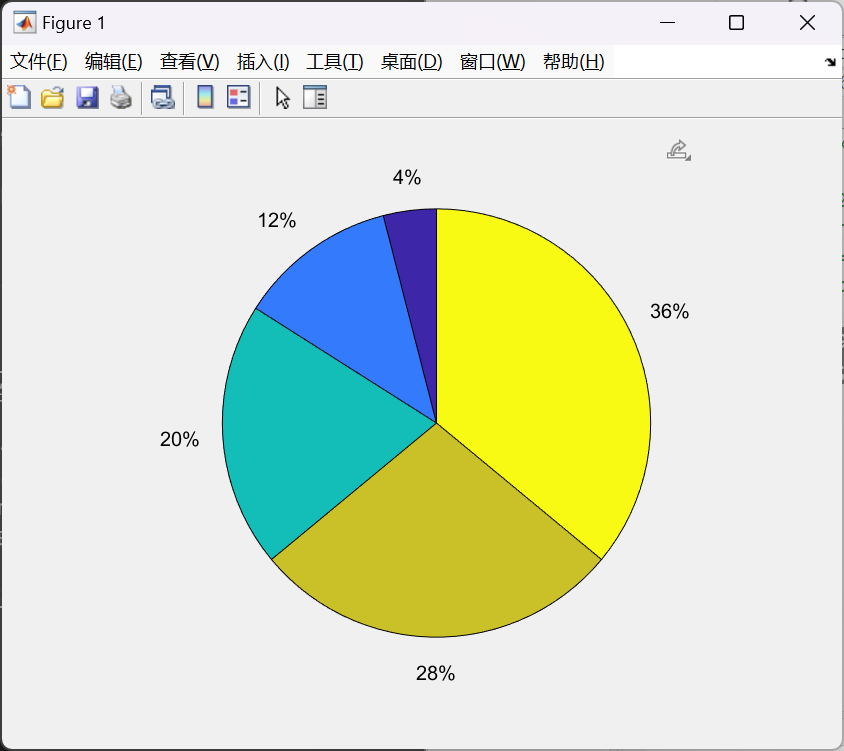Open the 帮助(H) menu

[573, 62]
